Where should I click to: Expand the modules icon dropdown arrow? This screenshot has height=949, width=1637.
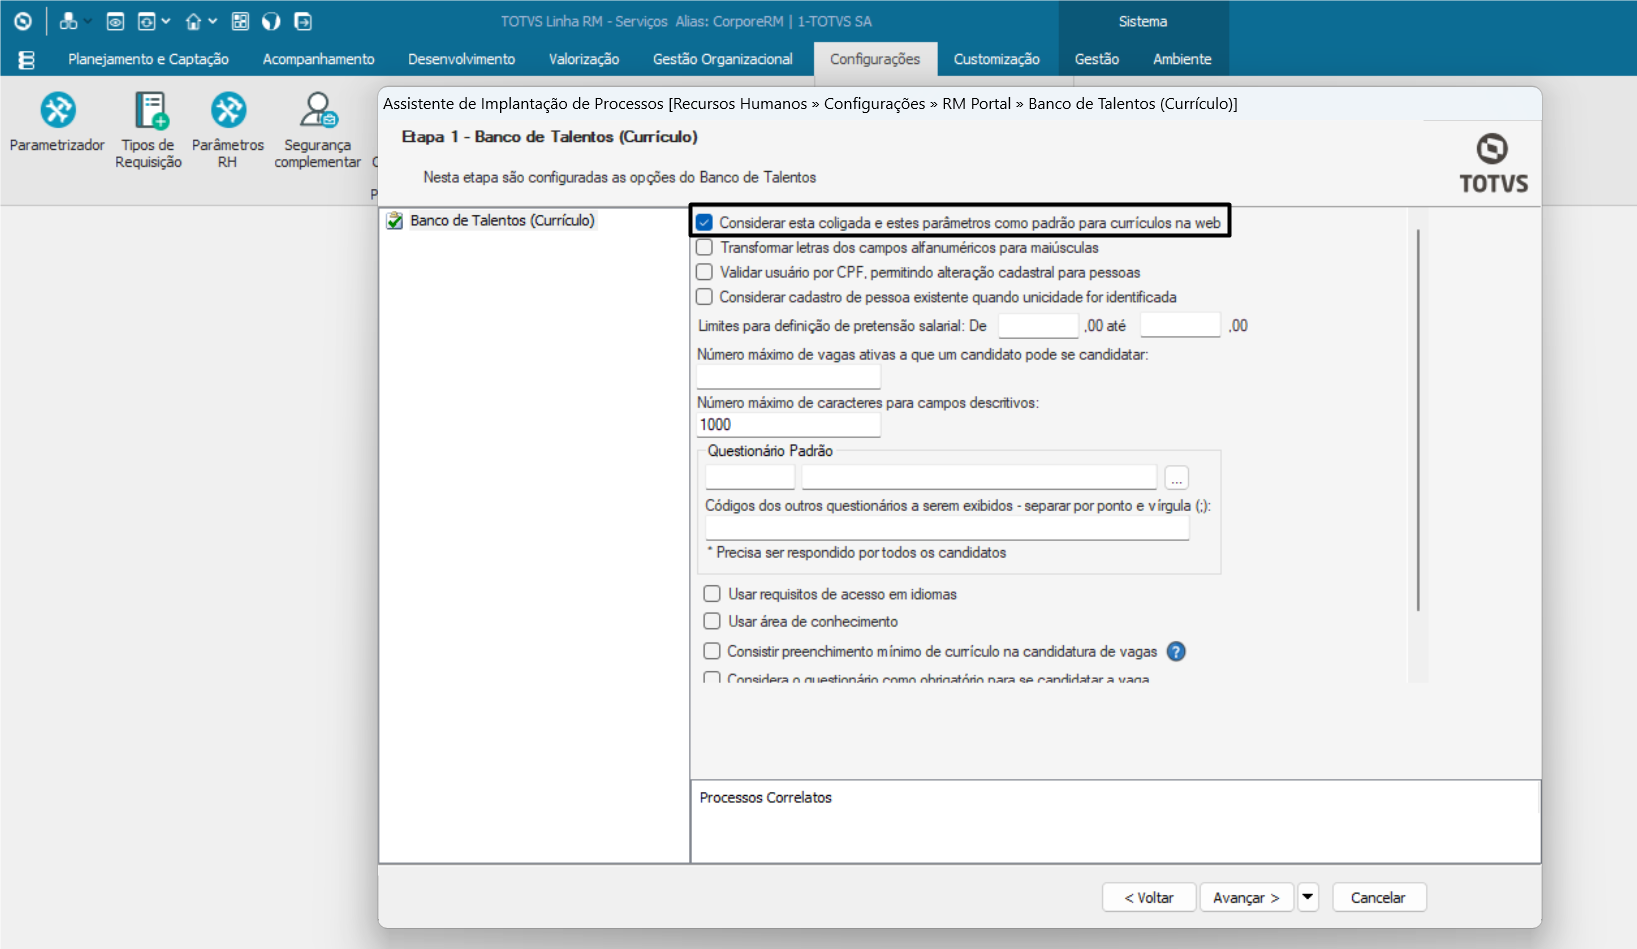(87, 21)
